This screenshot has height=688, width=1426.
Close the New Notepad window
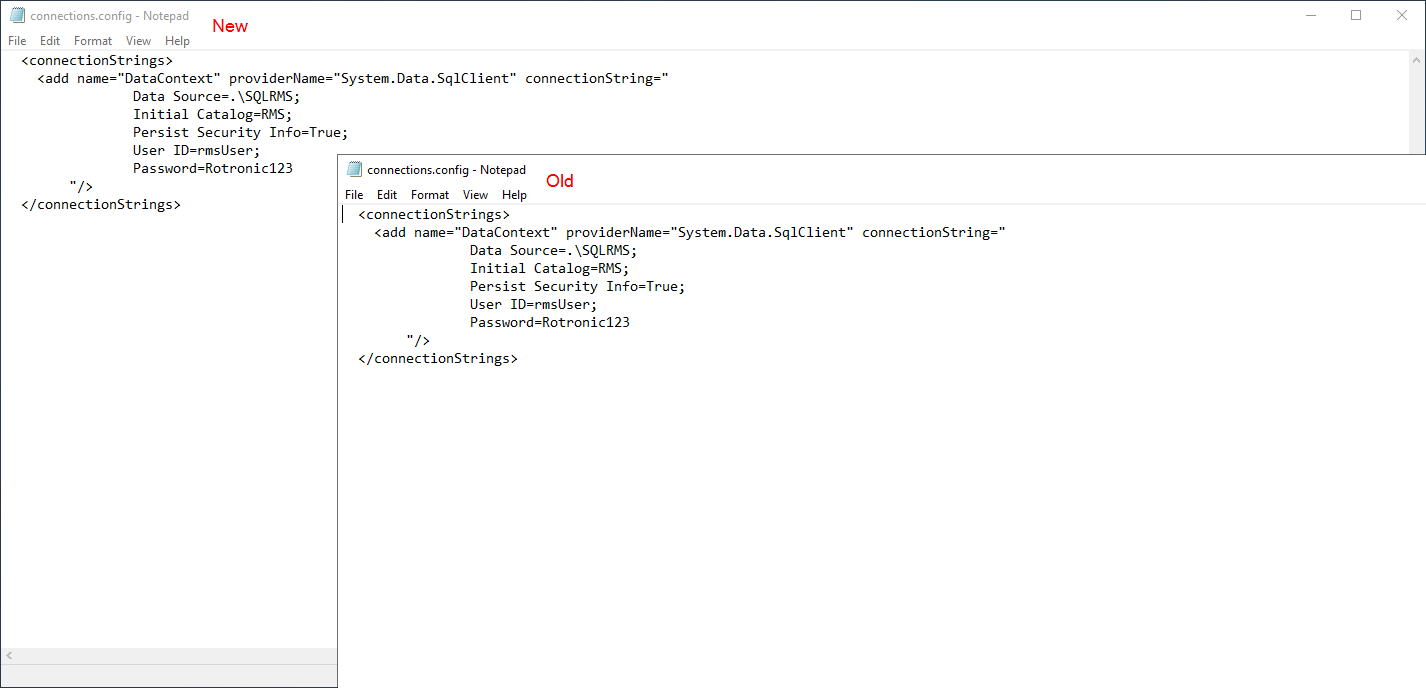click(x=1402, y=15)
